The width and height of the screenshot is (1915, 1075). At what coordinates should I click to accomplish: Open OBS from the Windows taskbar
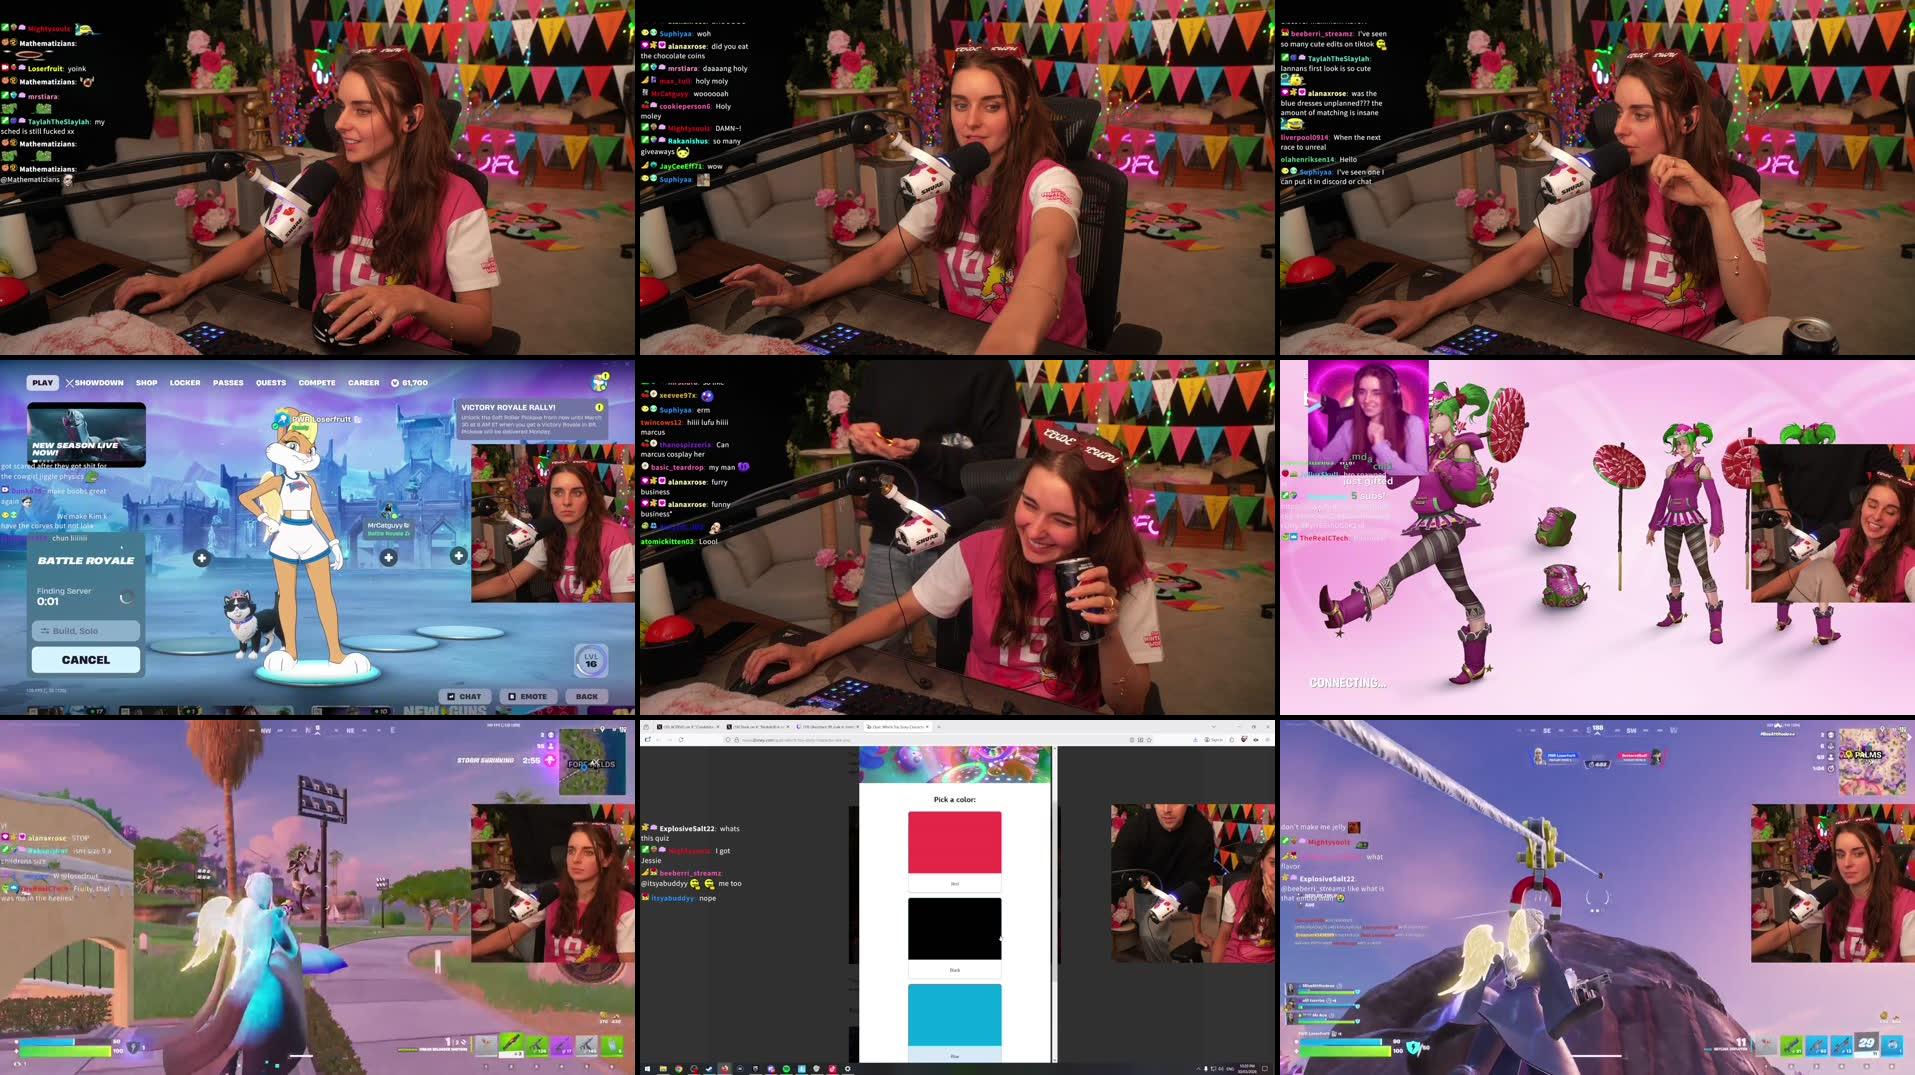click(x=741, y=1068)
